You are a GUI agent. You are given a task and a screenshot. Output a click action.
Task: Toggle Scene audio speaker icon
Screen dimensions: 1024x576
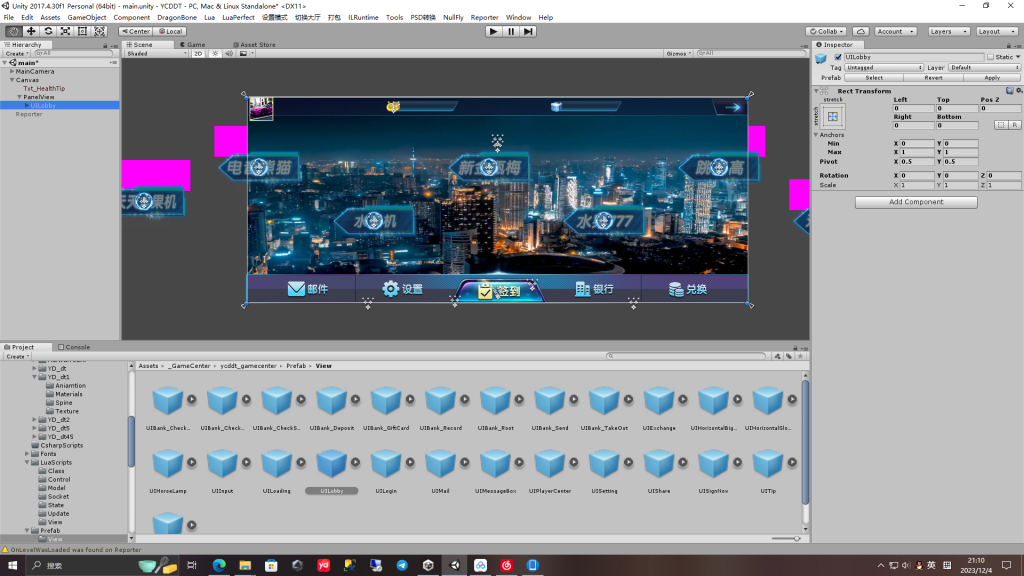point(229,54)
